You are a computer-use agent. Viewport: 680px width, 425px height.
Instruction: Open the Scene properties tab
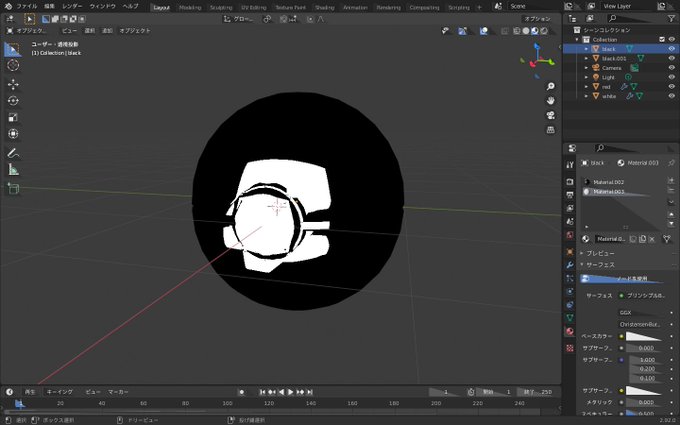click(570, 222)
